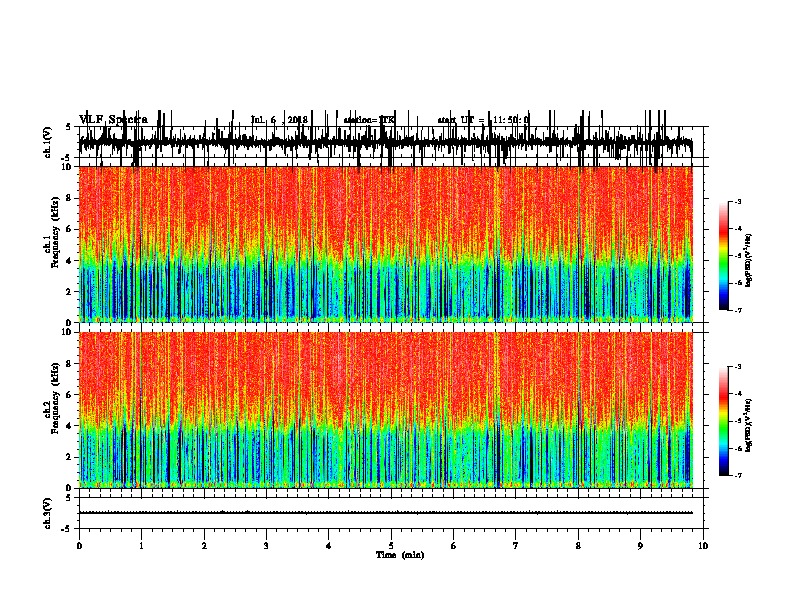This screenshot has height=612, width=792.
Task: Click the time axis tick label "9"
Action: (640, 545)
